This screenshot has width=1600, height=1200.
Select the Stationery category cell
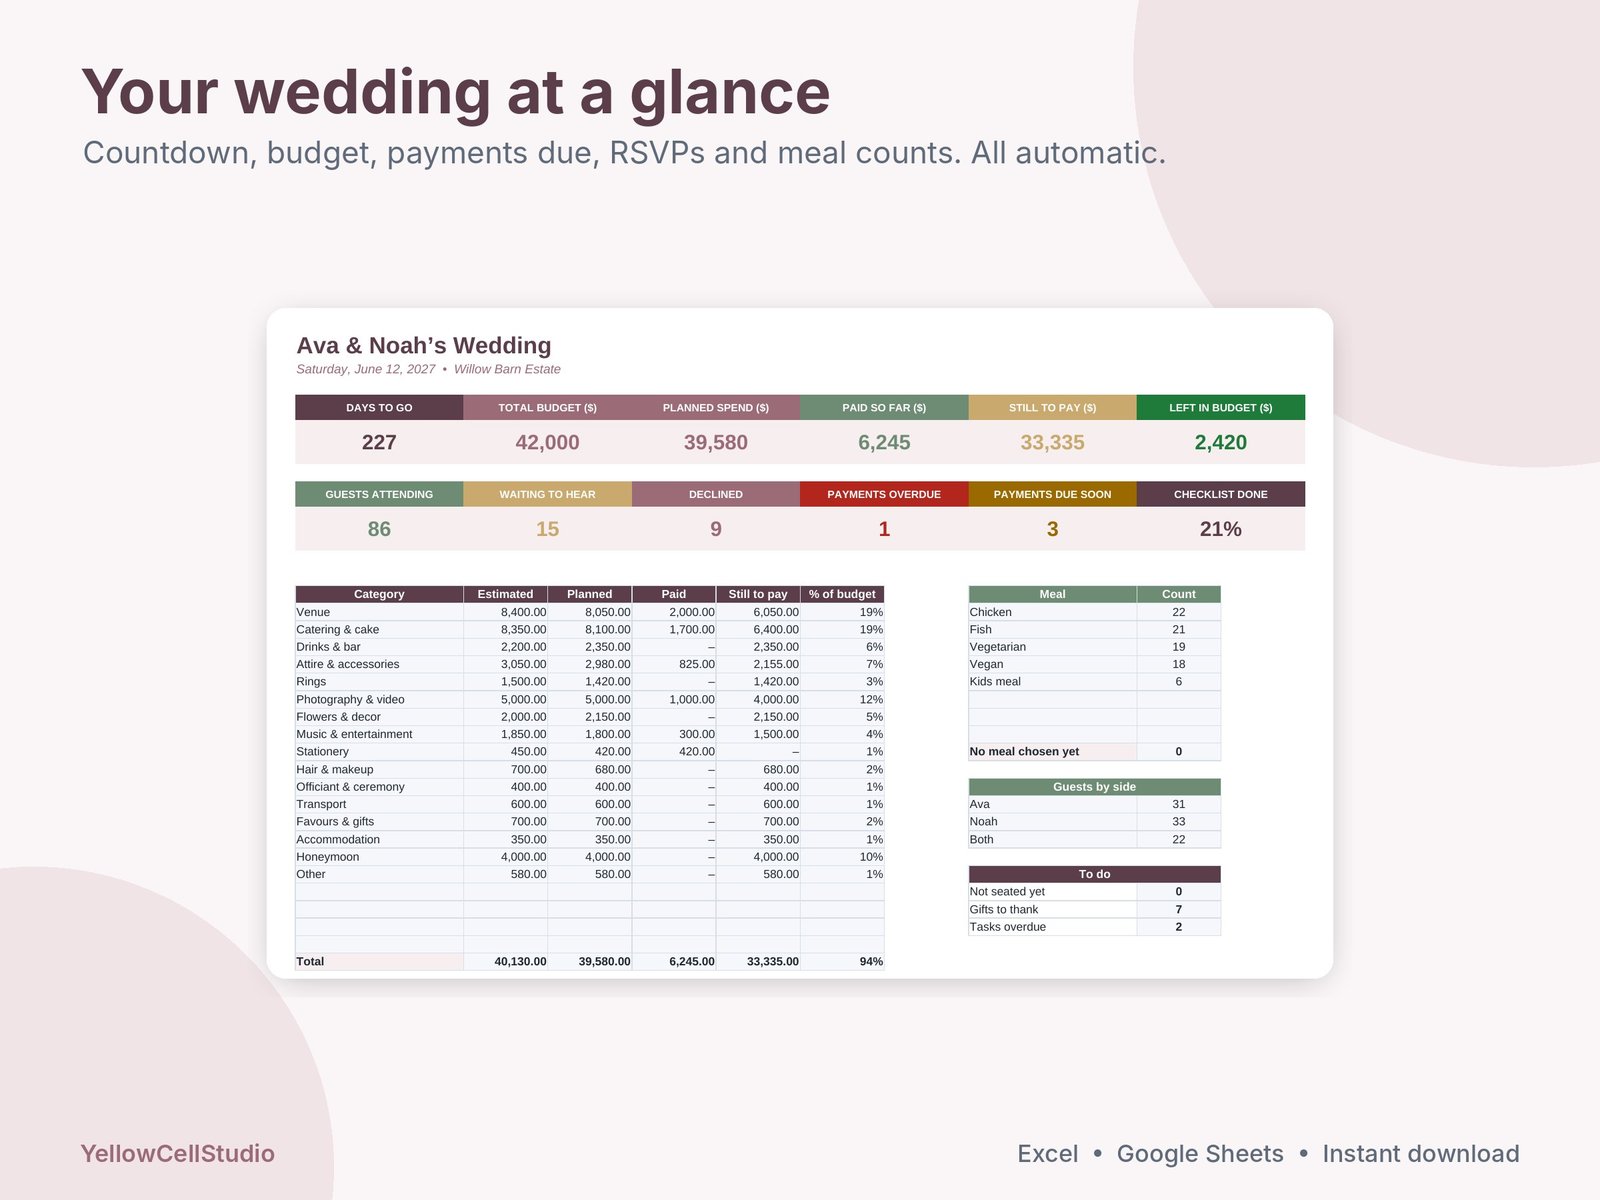pos(379,752)
